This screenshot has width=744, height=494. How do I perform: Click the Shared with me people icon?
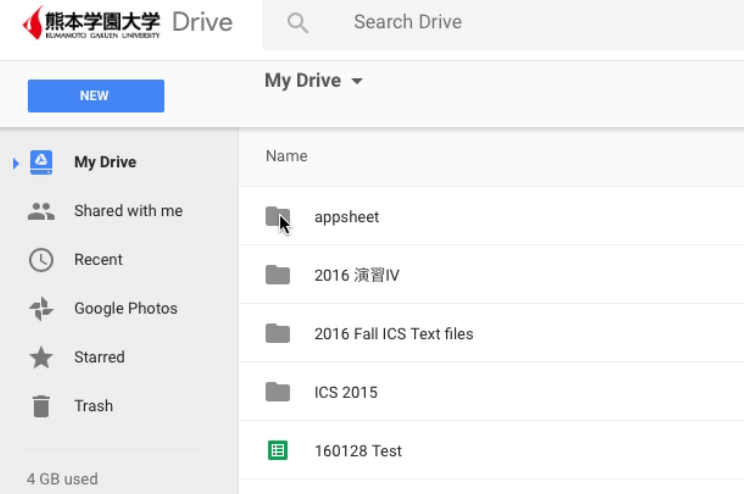pyautogui.click(x=41, y=211)
